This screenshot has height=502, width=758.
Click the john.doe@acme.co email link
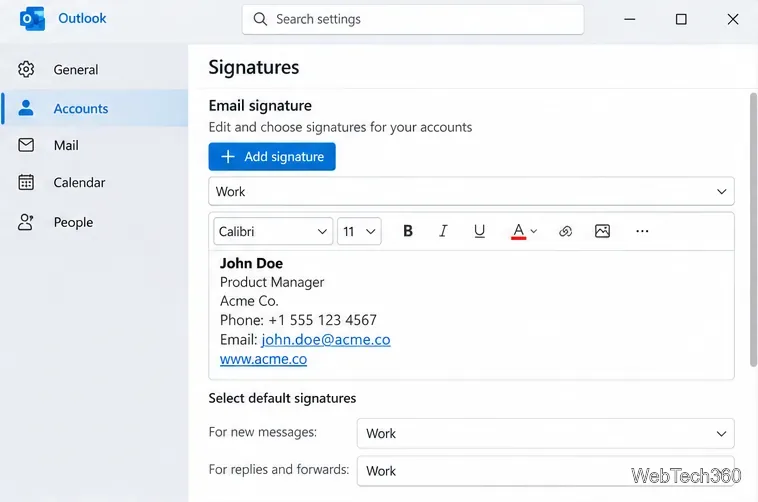click(x=326, y=340)
